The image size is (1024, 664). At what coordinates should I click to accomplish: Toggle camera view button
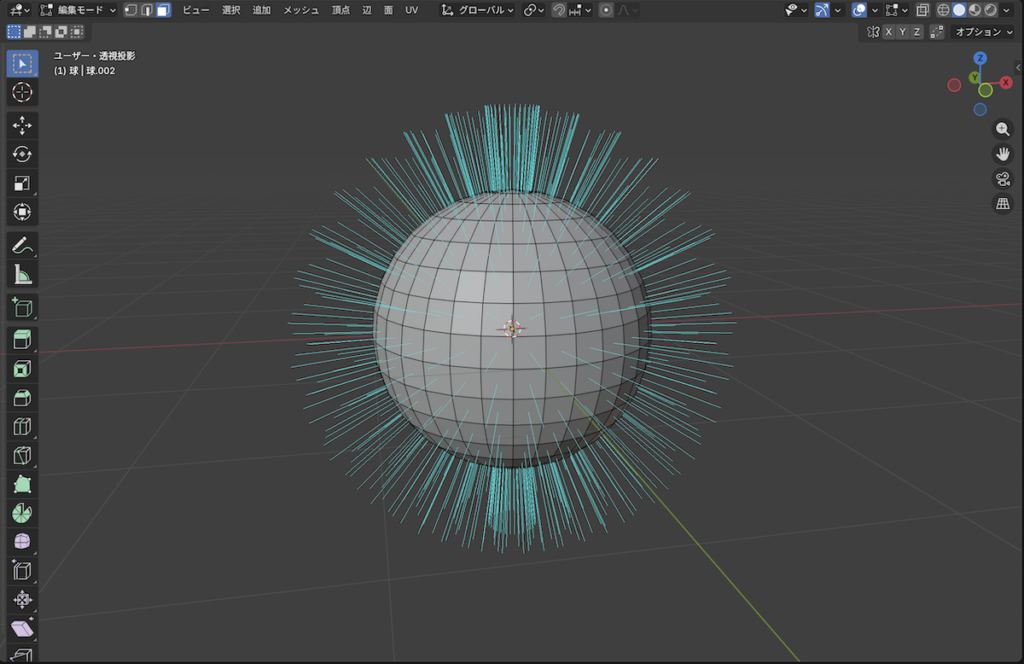tap(1002, 179)
